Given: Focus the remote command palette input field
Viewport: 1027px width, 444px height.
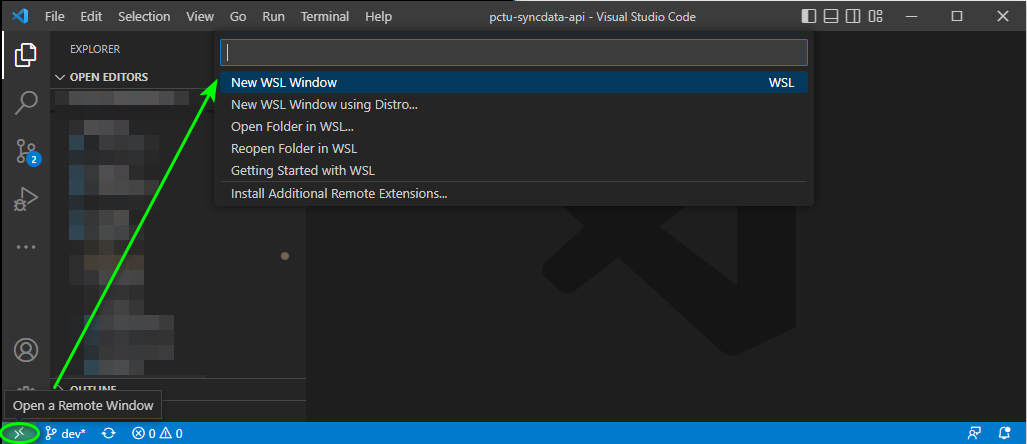Looking at the screenshot, I should tap(514, 52).
